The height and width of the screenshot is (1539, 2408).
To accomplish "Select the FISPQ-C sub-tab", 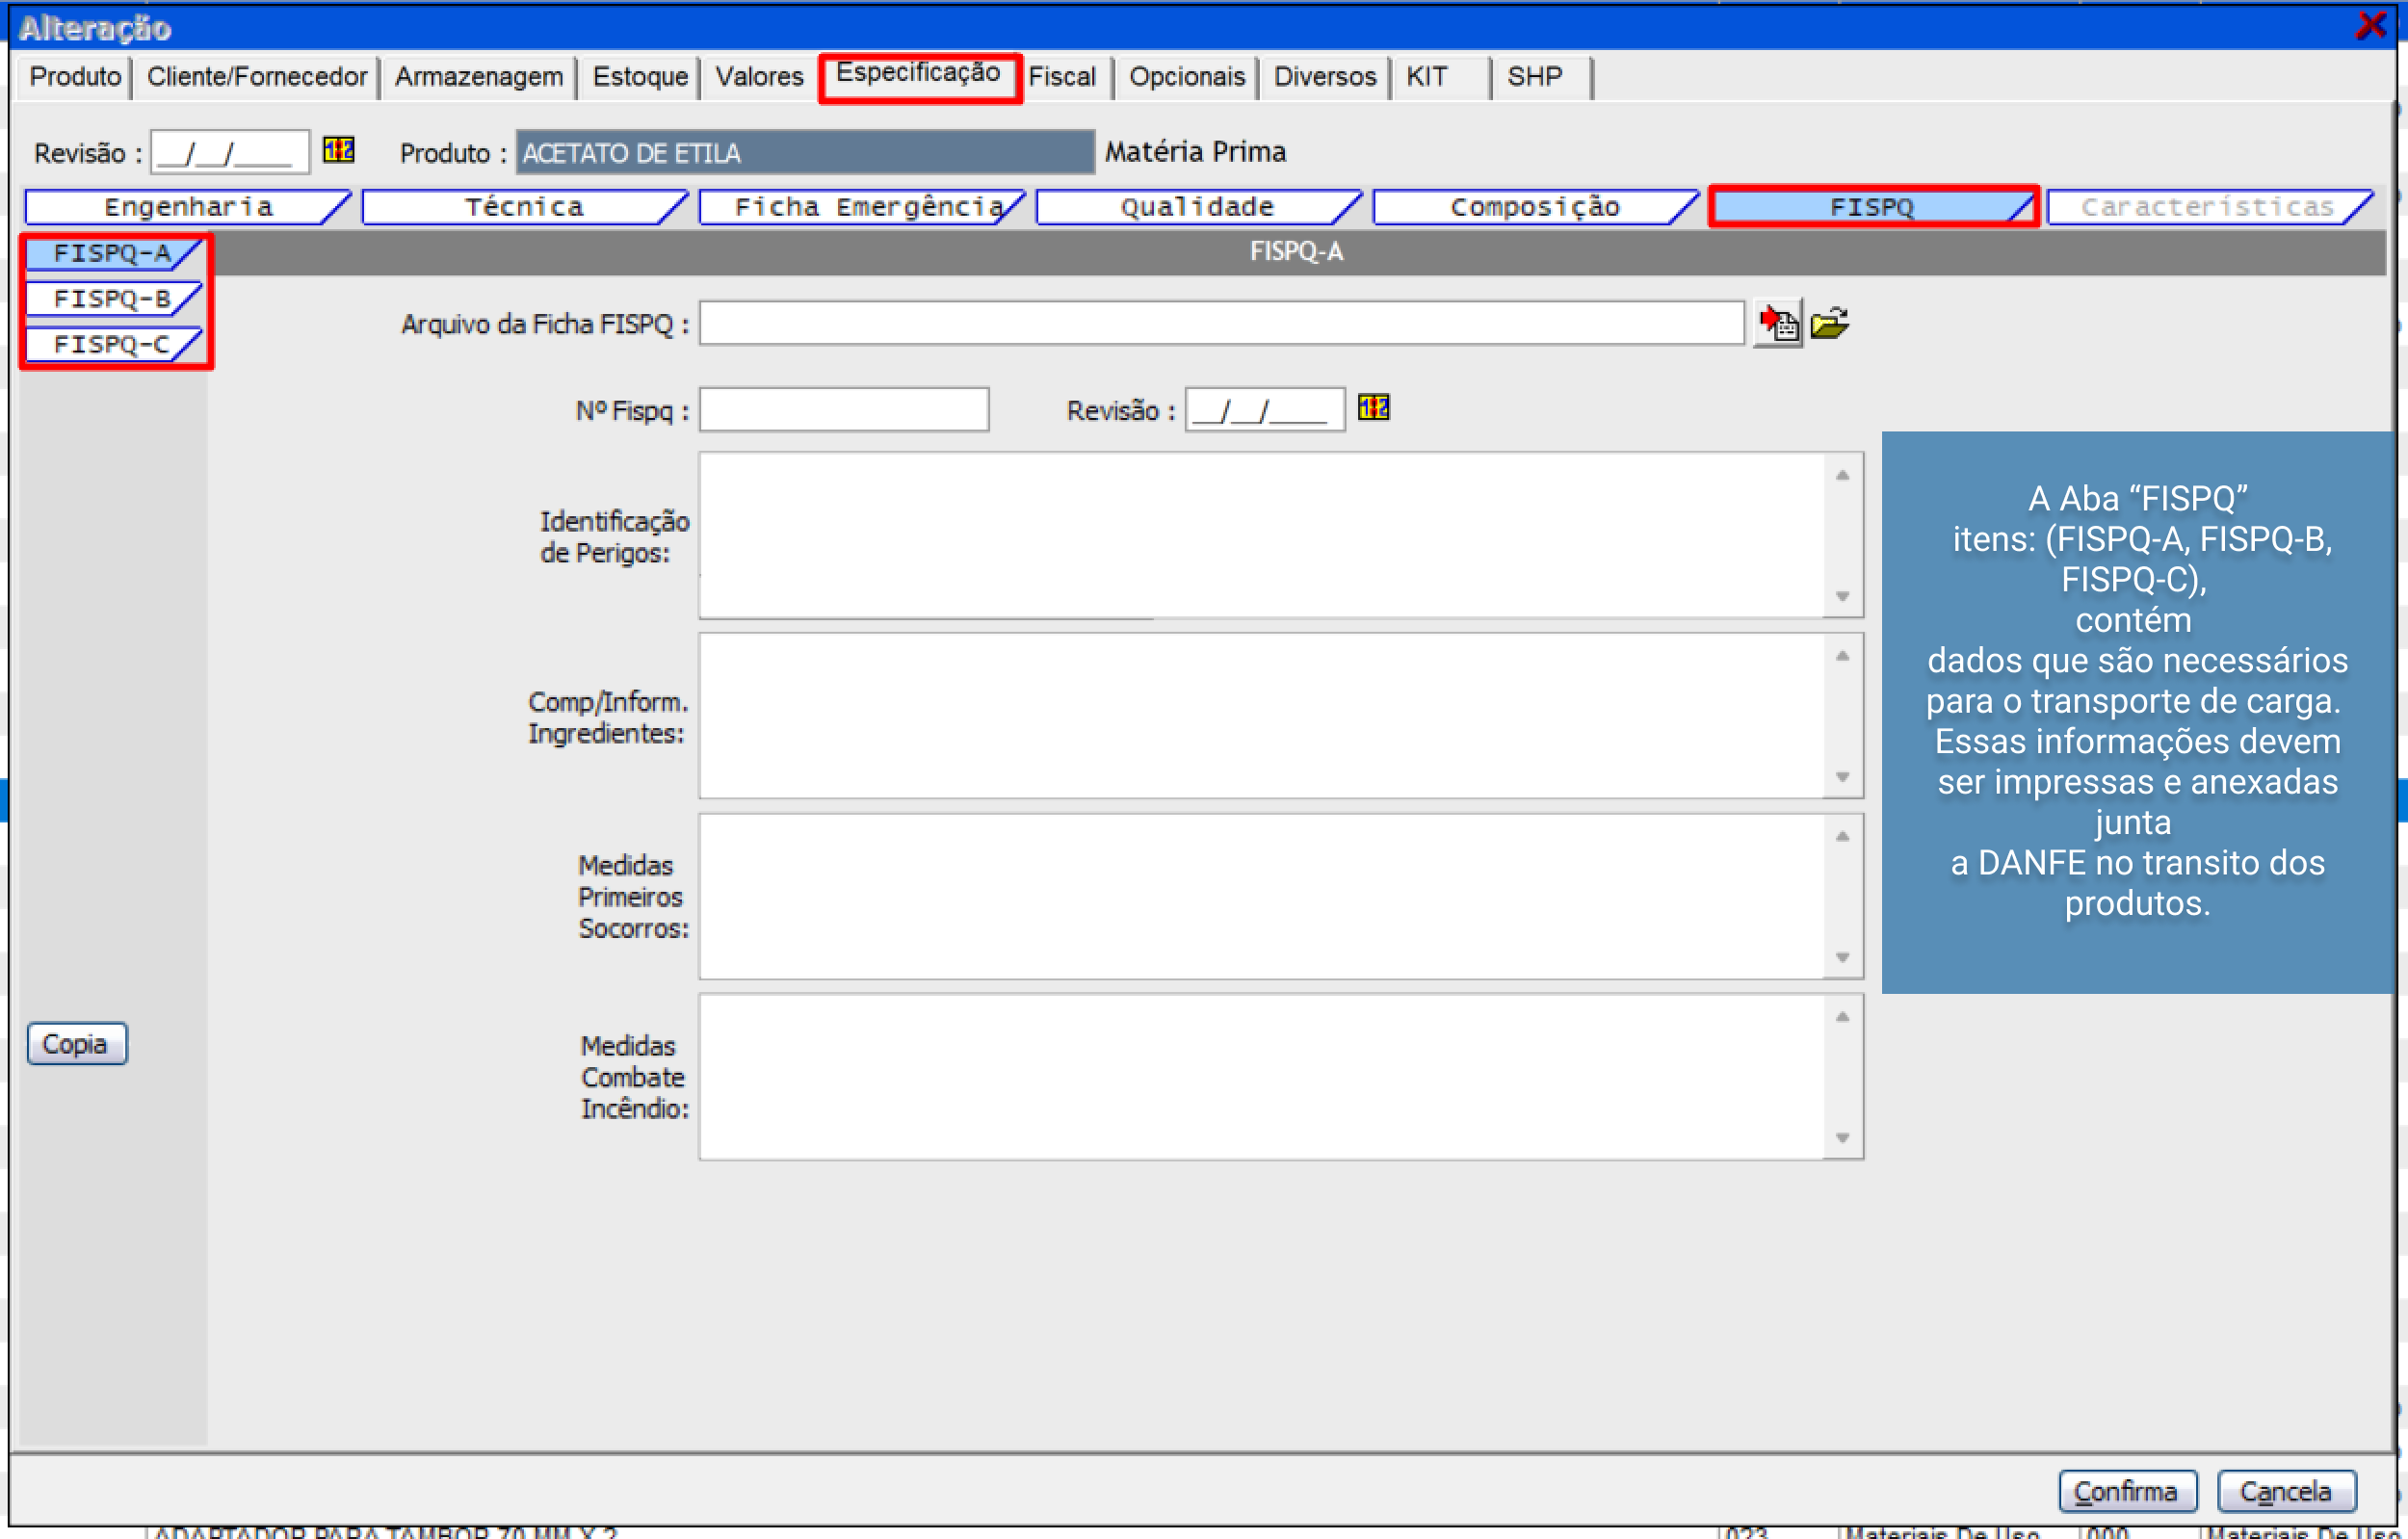I will [112, 344].
